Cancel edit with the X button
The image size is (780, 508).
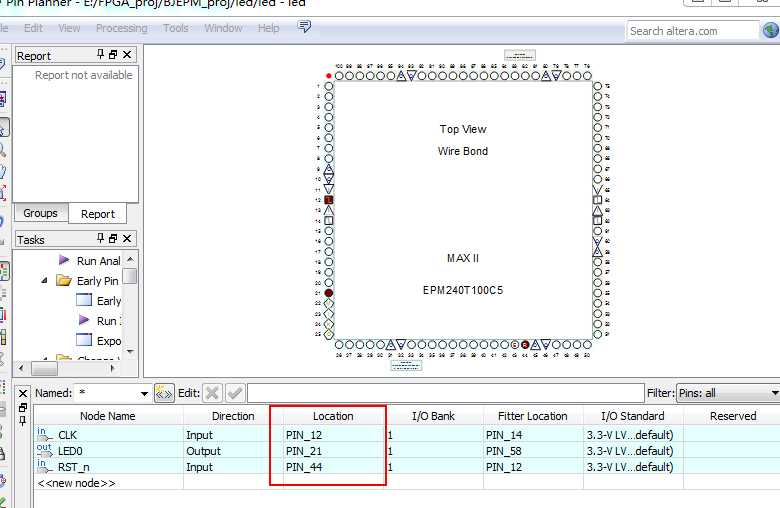pyautogui.click(x=212, y=393)
